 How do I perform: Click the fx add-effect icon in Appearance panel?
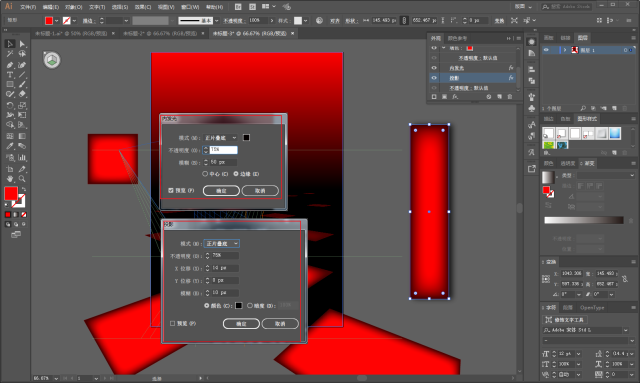455,97
